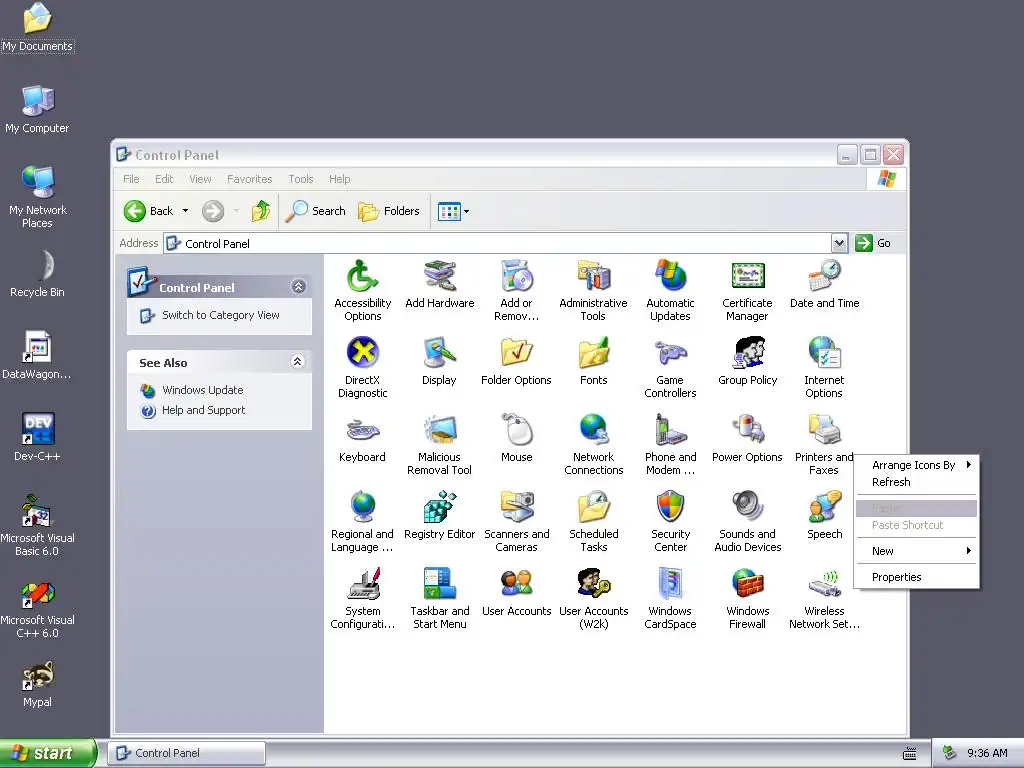Open the File menu

[x=131, y=179]
